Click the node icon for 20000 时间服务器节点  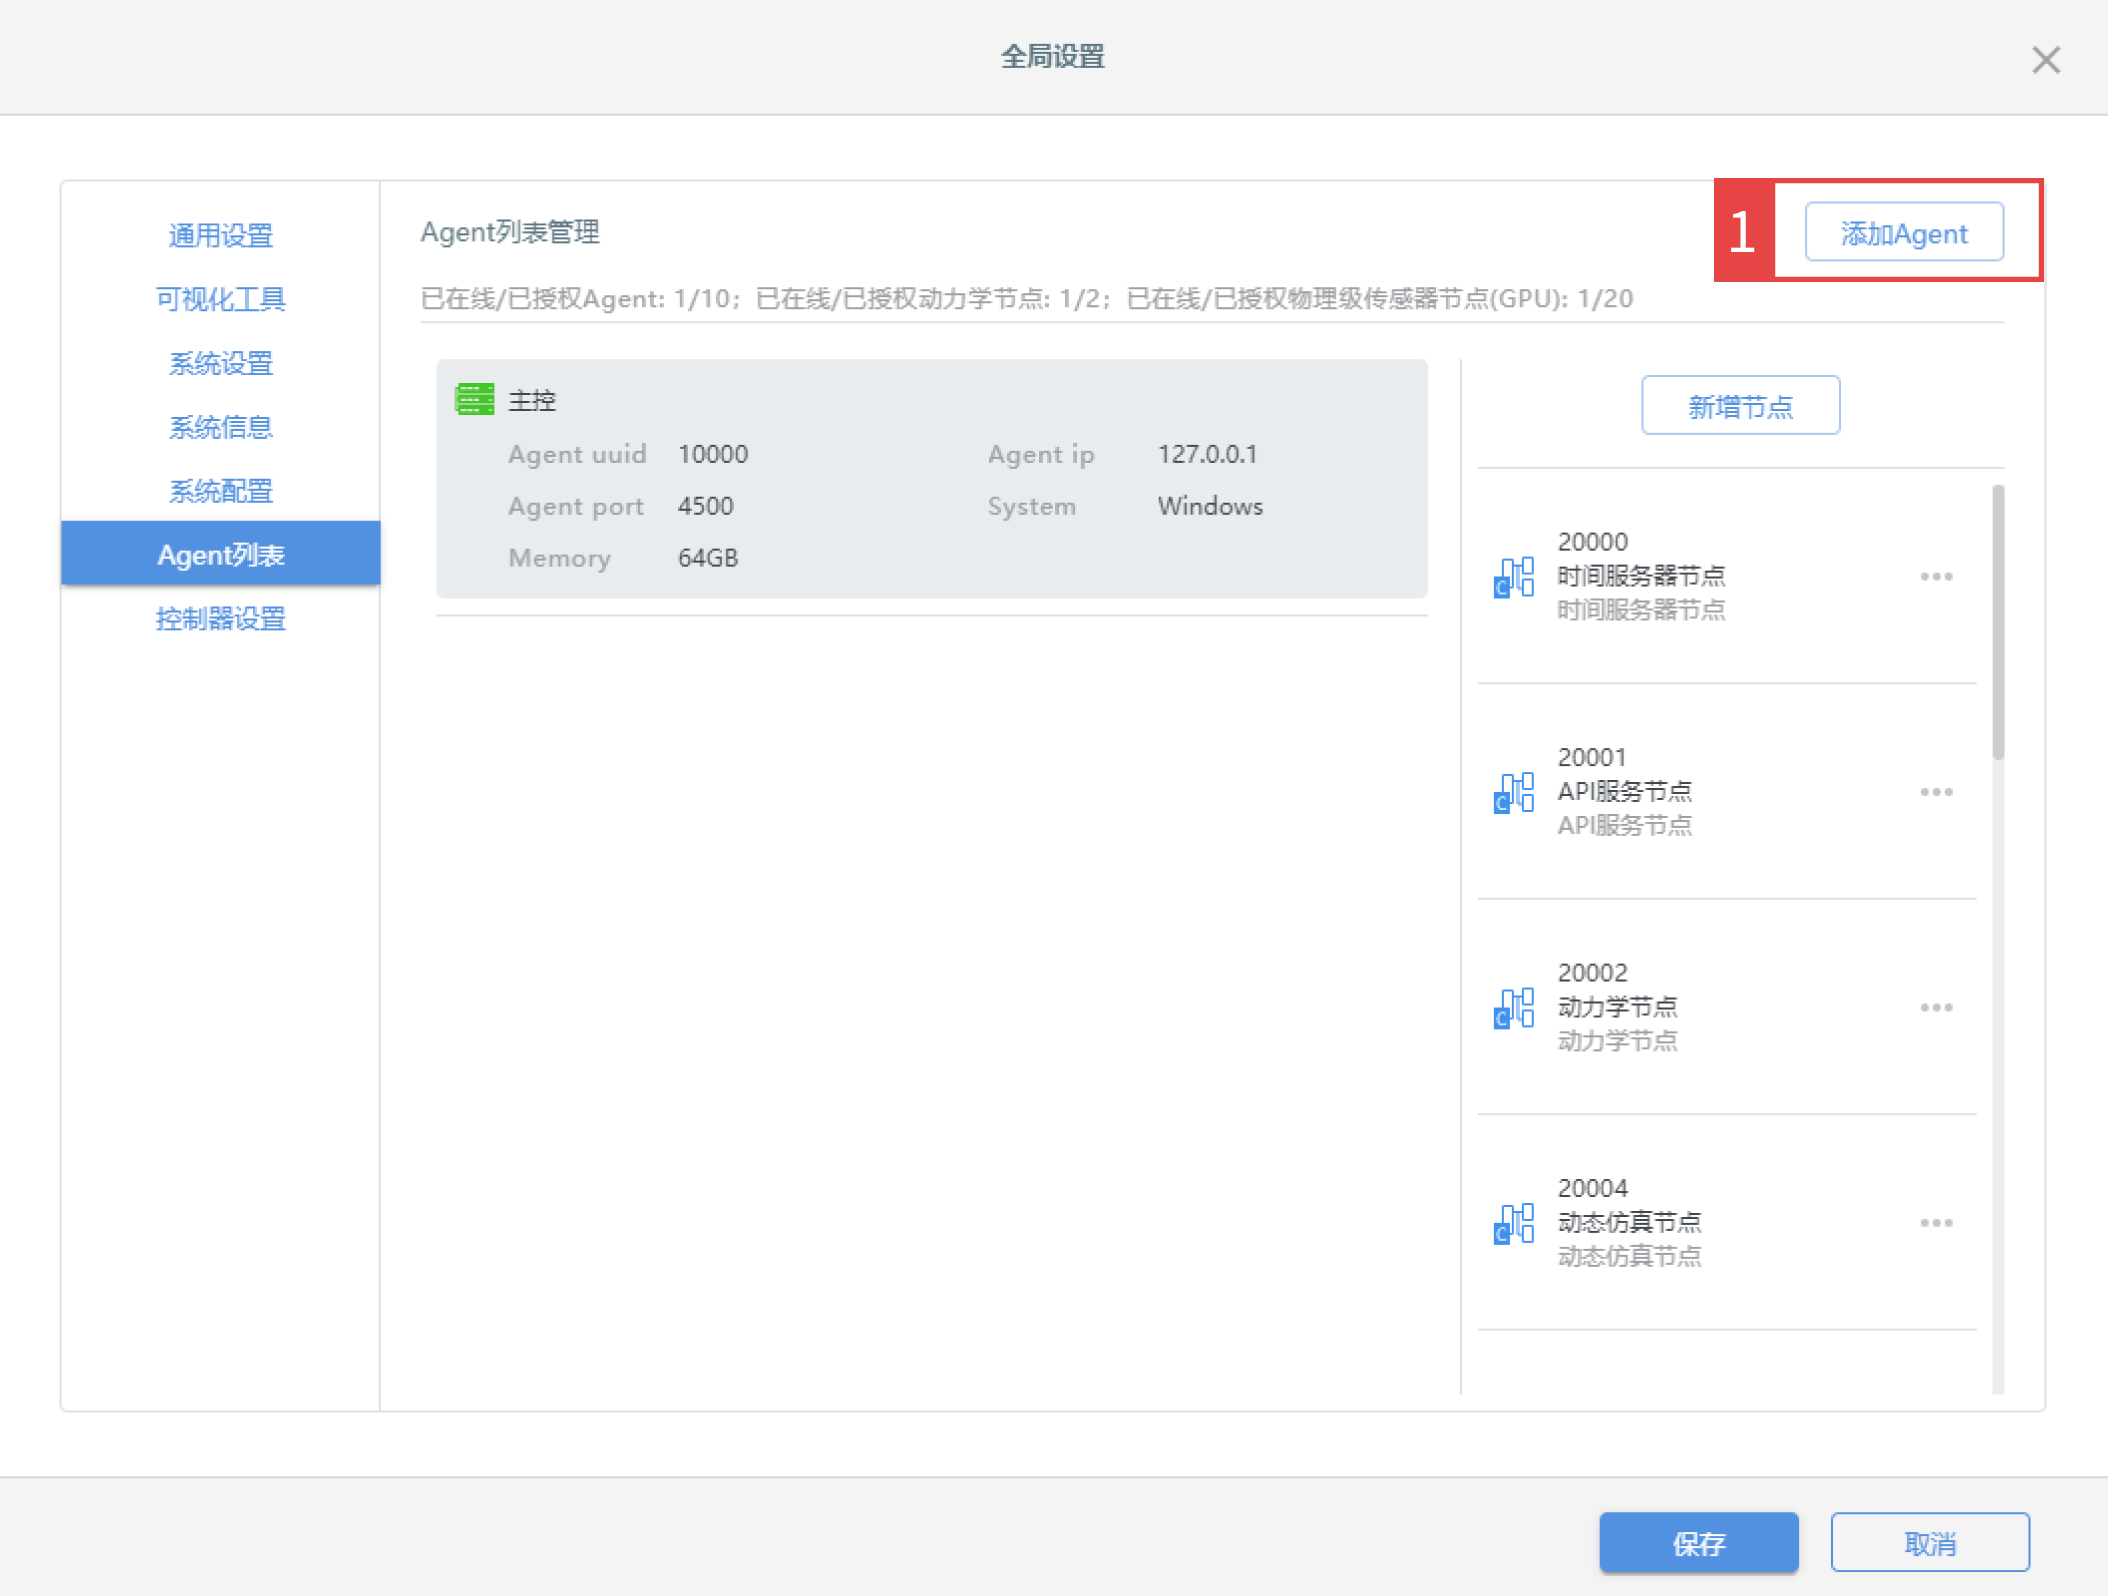pyautogui.click(x=1514, y=577)
